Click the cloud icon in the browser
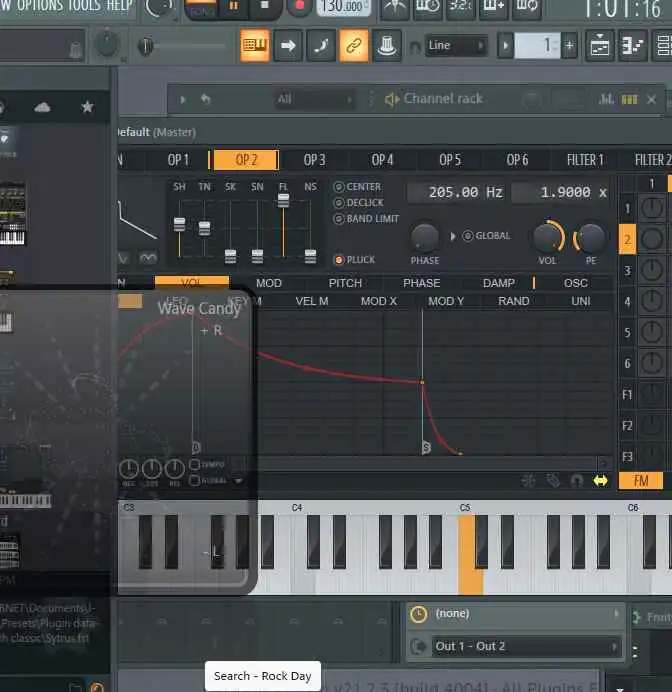The width and height of the screenshot is (672, 692). [x=42, y=107]
